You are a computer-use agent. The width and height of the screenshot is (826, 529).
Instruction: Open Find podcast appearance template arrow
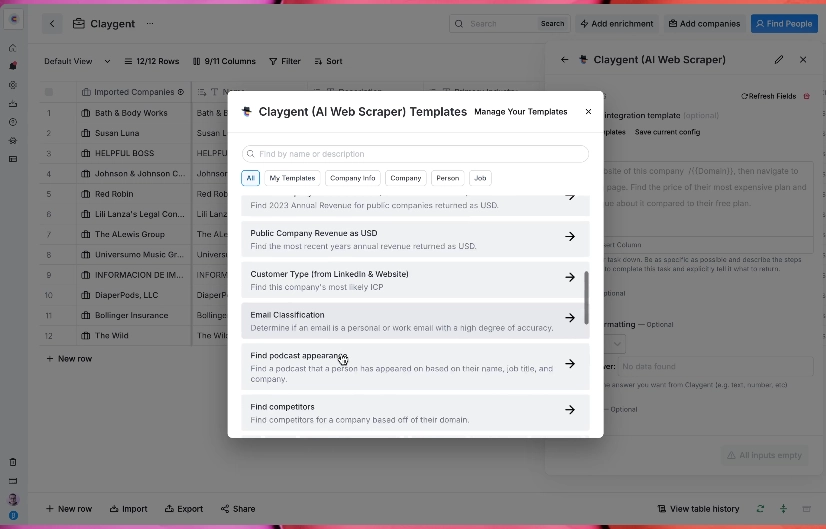point(570,364)
